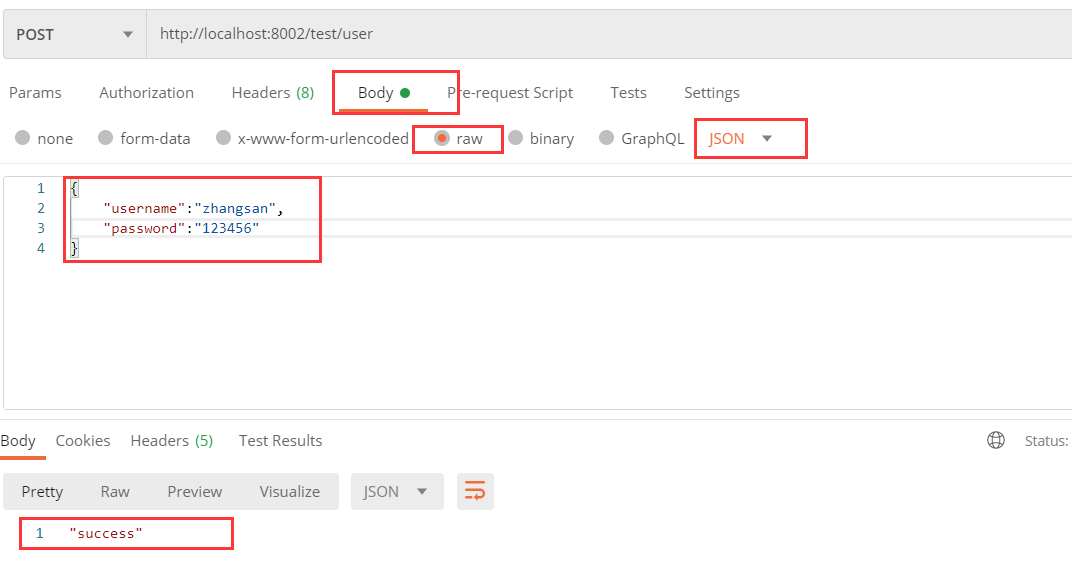1072x572 pixels.
Task: Switch to Preview response view
Action: tap(195, 492)
